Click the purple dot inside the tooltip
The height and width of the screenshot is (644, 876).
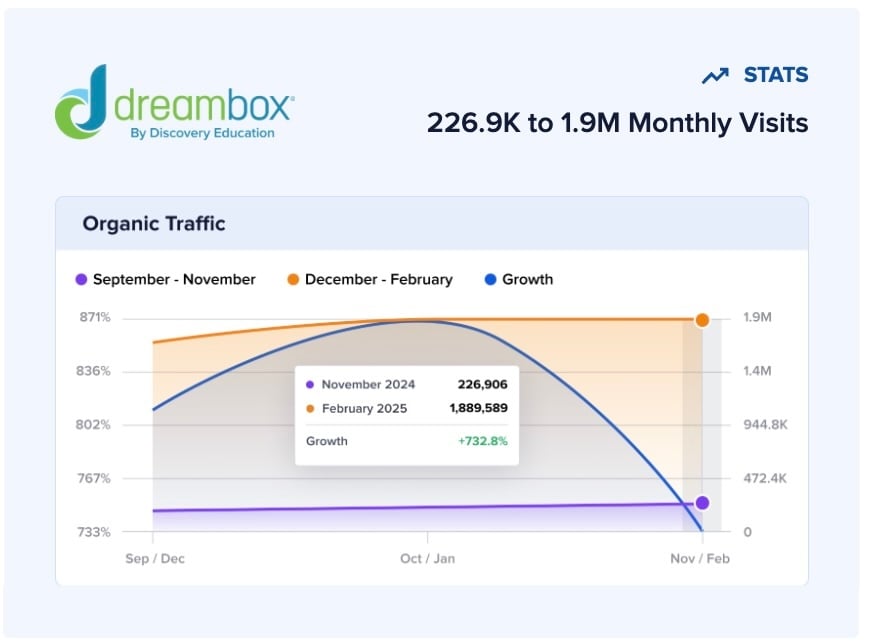pyautogui.click(x=311, y=384)
